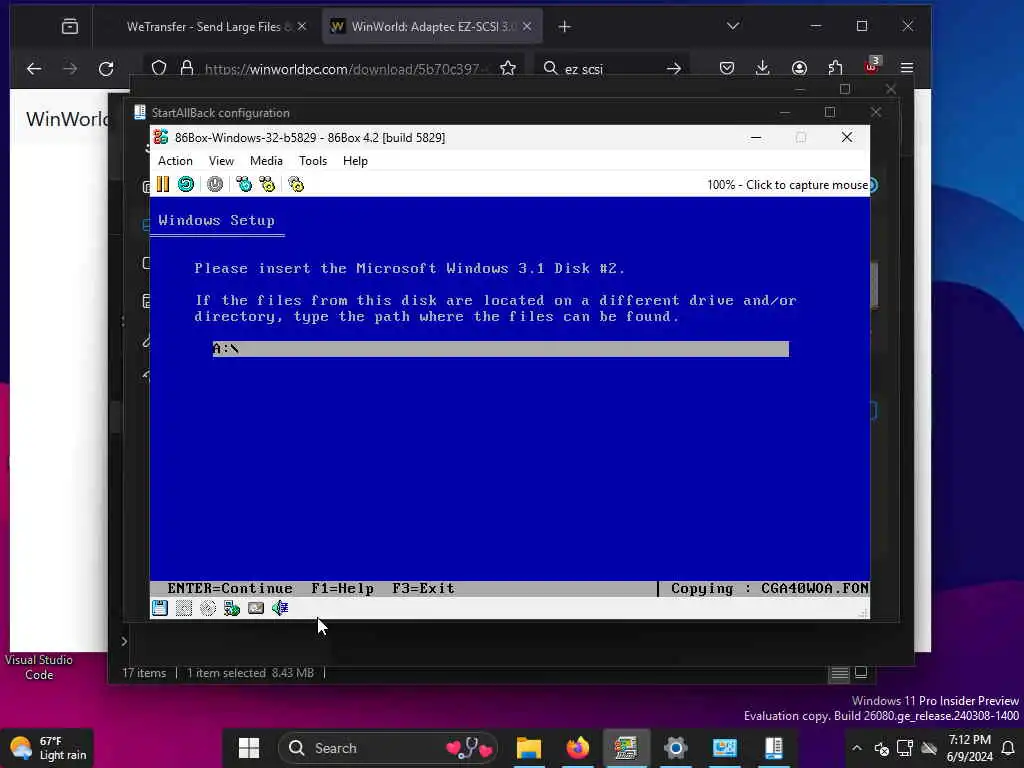Click the hard disk status icon
This screenshot has width=1024, height=768.
click(256, 608)
